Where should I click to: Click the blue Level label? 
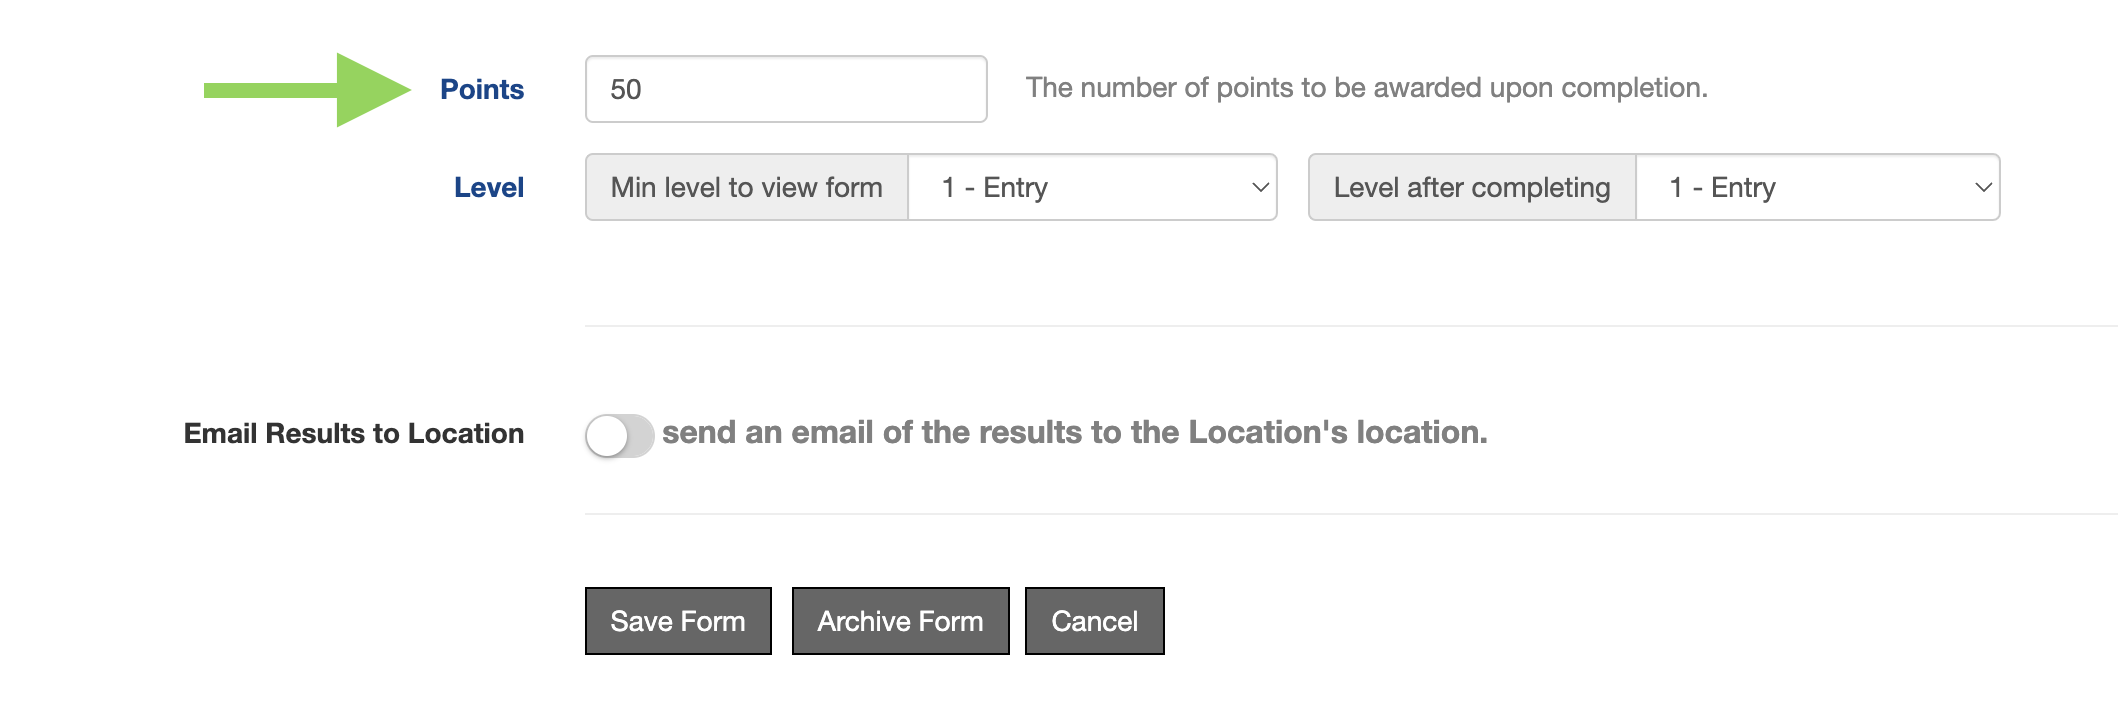[x=489, y=187]
